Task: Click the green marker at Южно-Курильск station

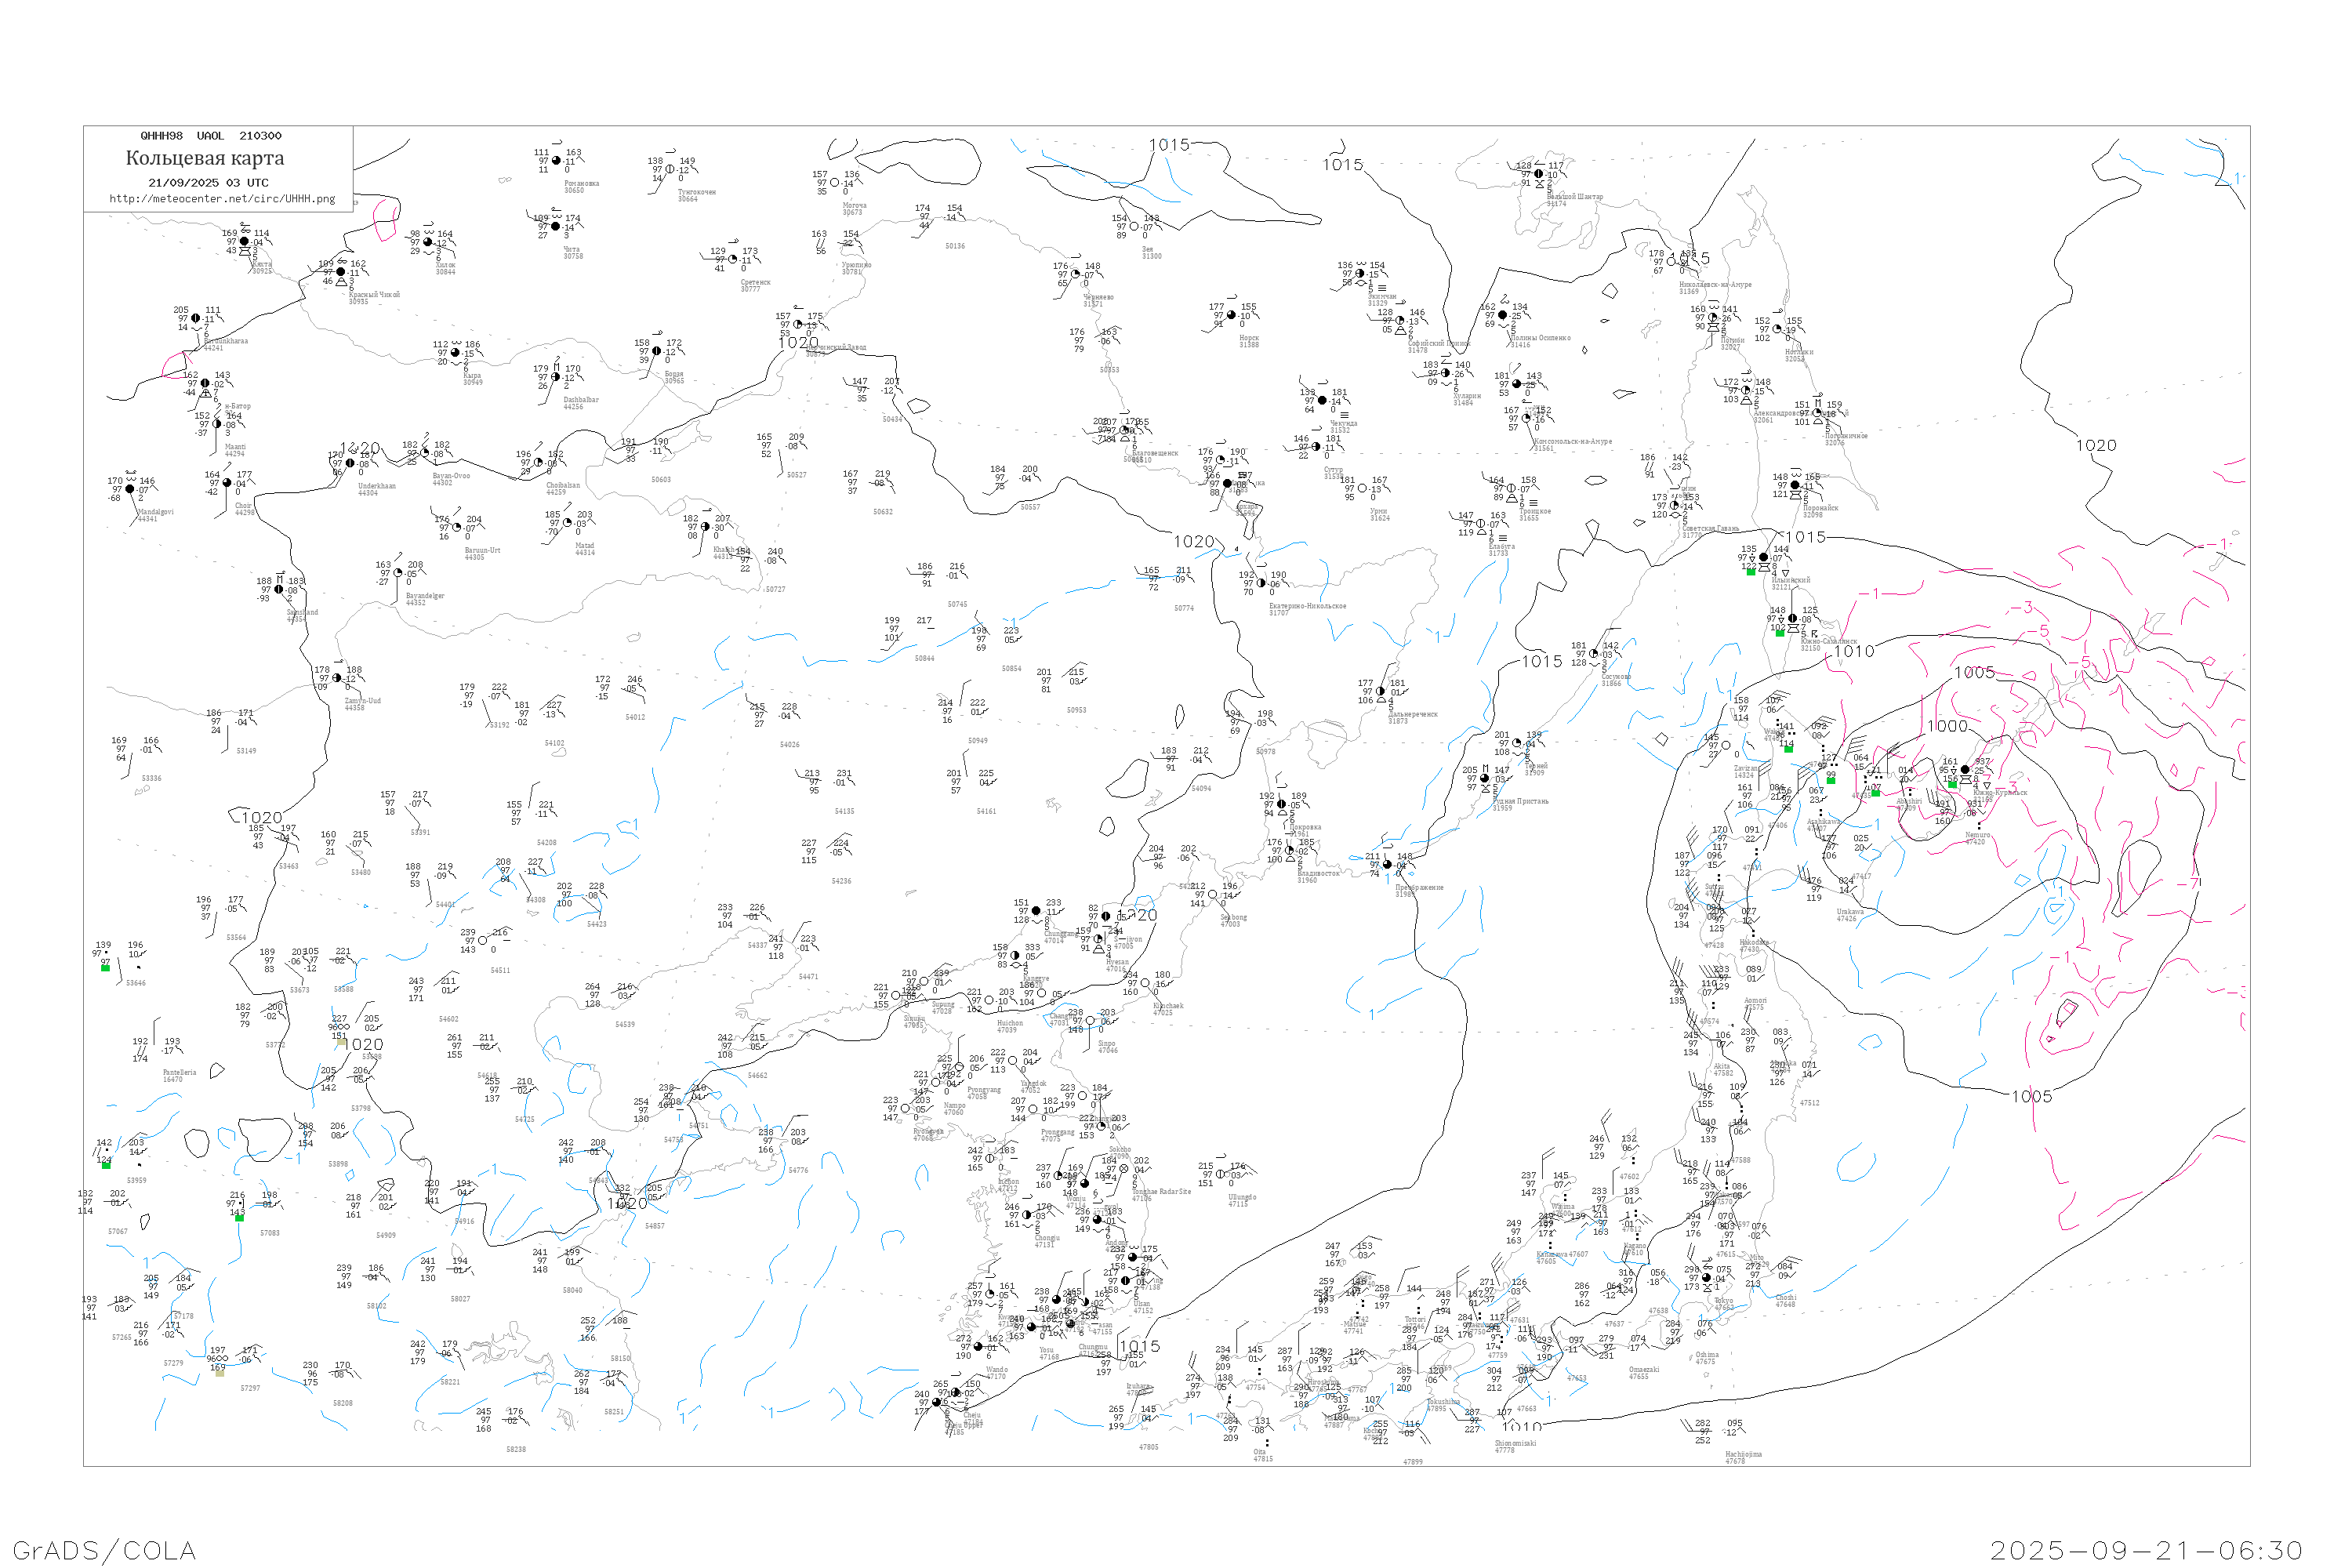Action: pos(1952,784)
